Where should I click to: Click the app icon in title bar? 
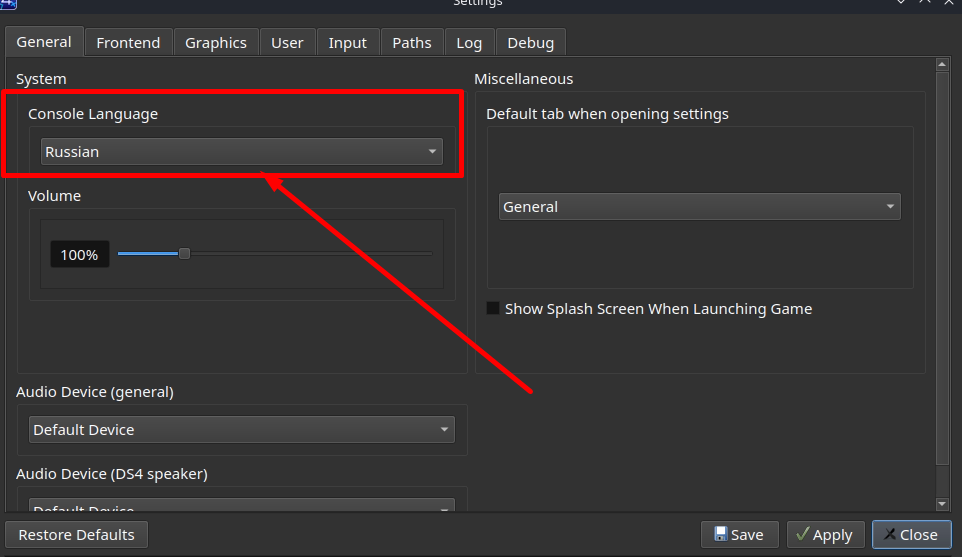(x=8, y=3)
